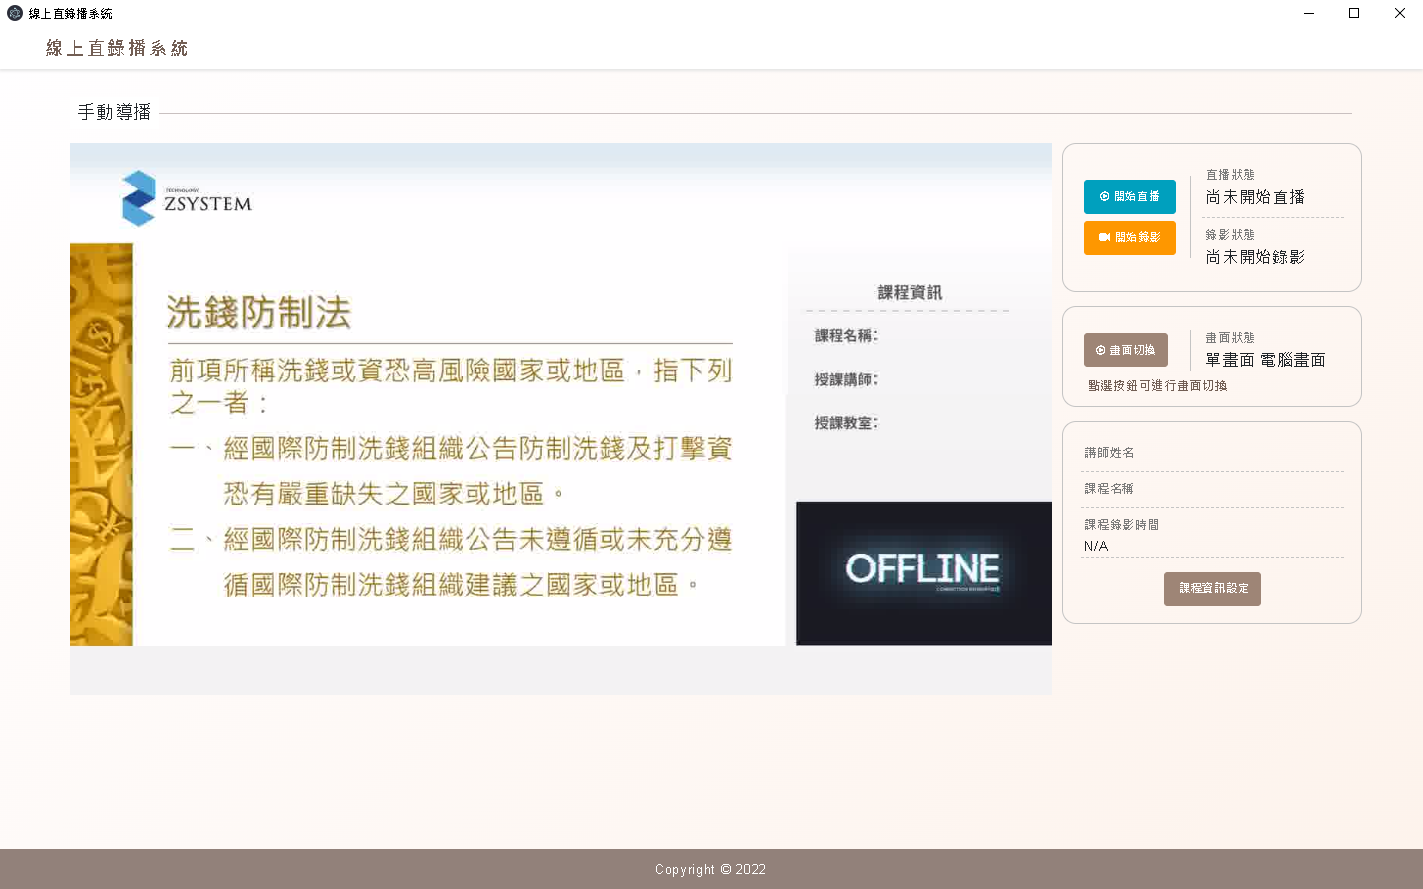Screen dimensions: 1423x889
Task: Click the Copyright © 2022 footer text
Action: click(710, 869)
